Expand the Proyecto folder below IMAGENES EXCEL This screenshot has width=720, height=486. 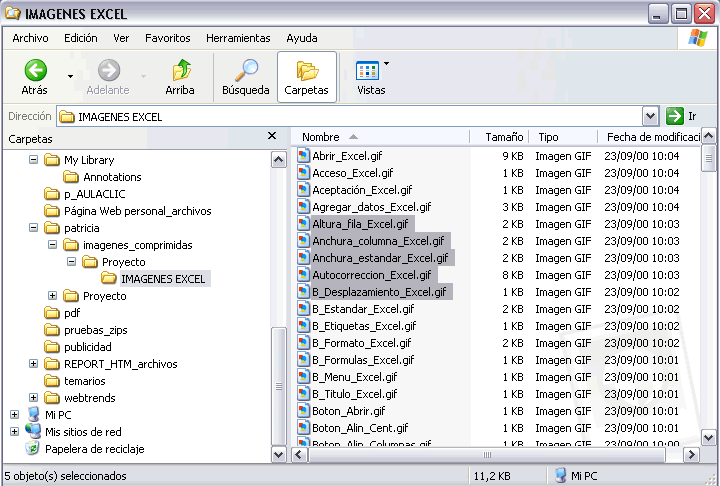52,296
